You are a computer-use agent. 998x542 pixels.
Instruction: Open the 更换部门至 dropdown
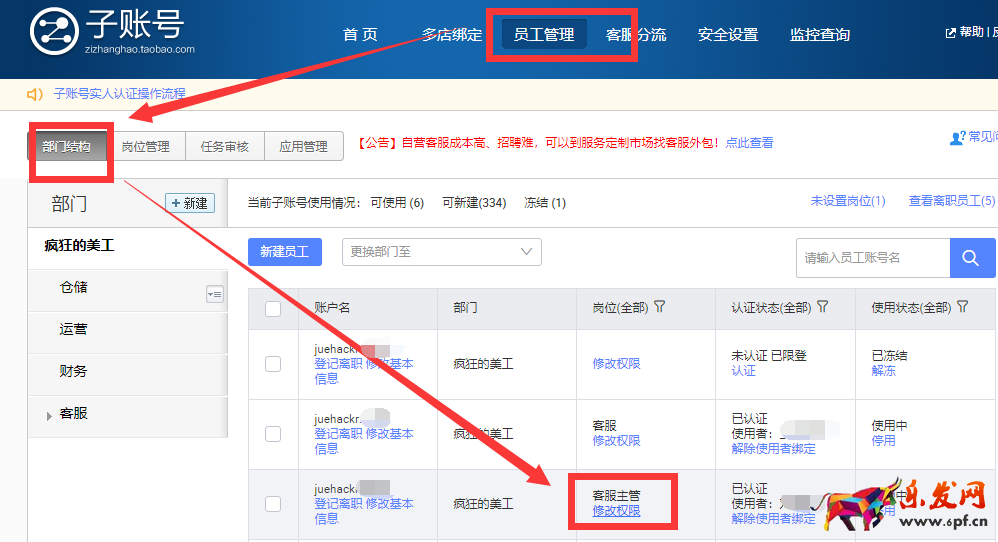click(442, 252)
